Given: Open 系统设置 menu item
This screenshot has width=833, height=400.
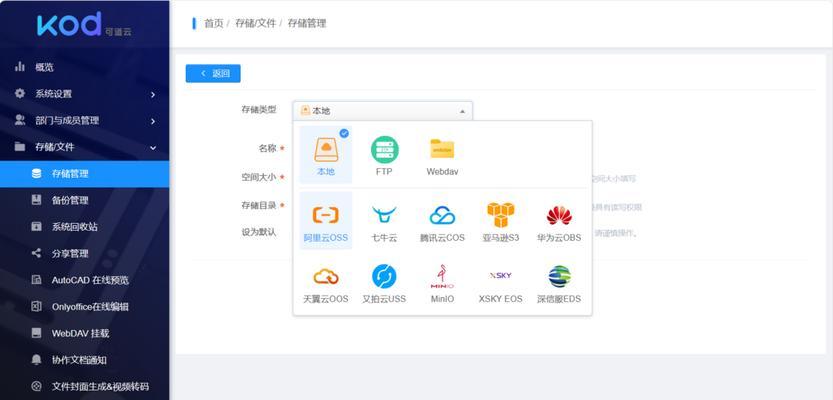Looking at the screenshot, I should [85, 93].
